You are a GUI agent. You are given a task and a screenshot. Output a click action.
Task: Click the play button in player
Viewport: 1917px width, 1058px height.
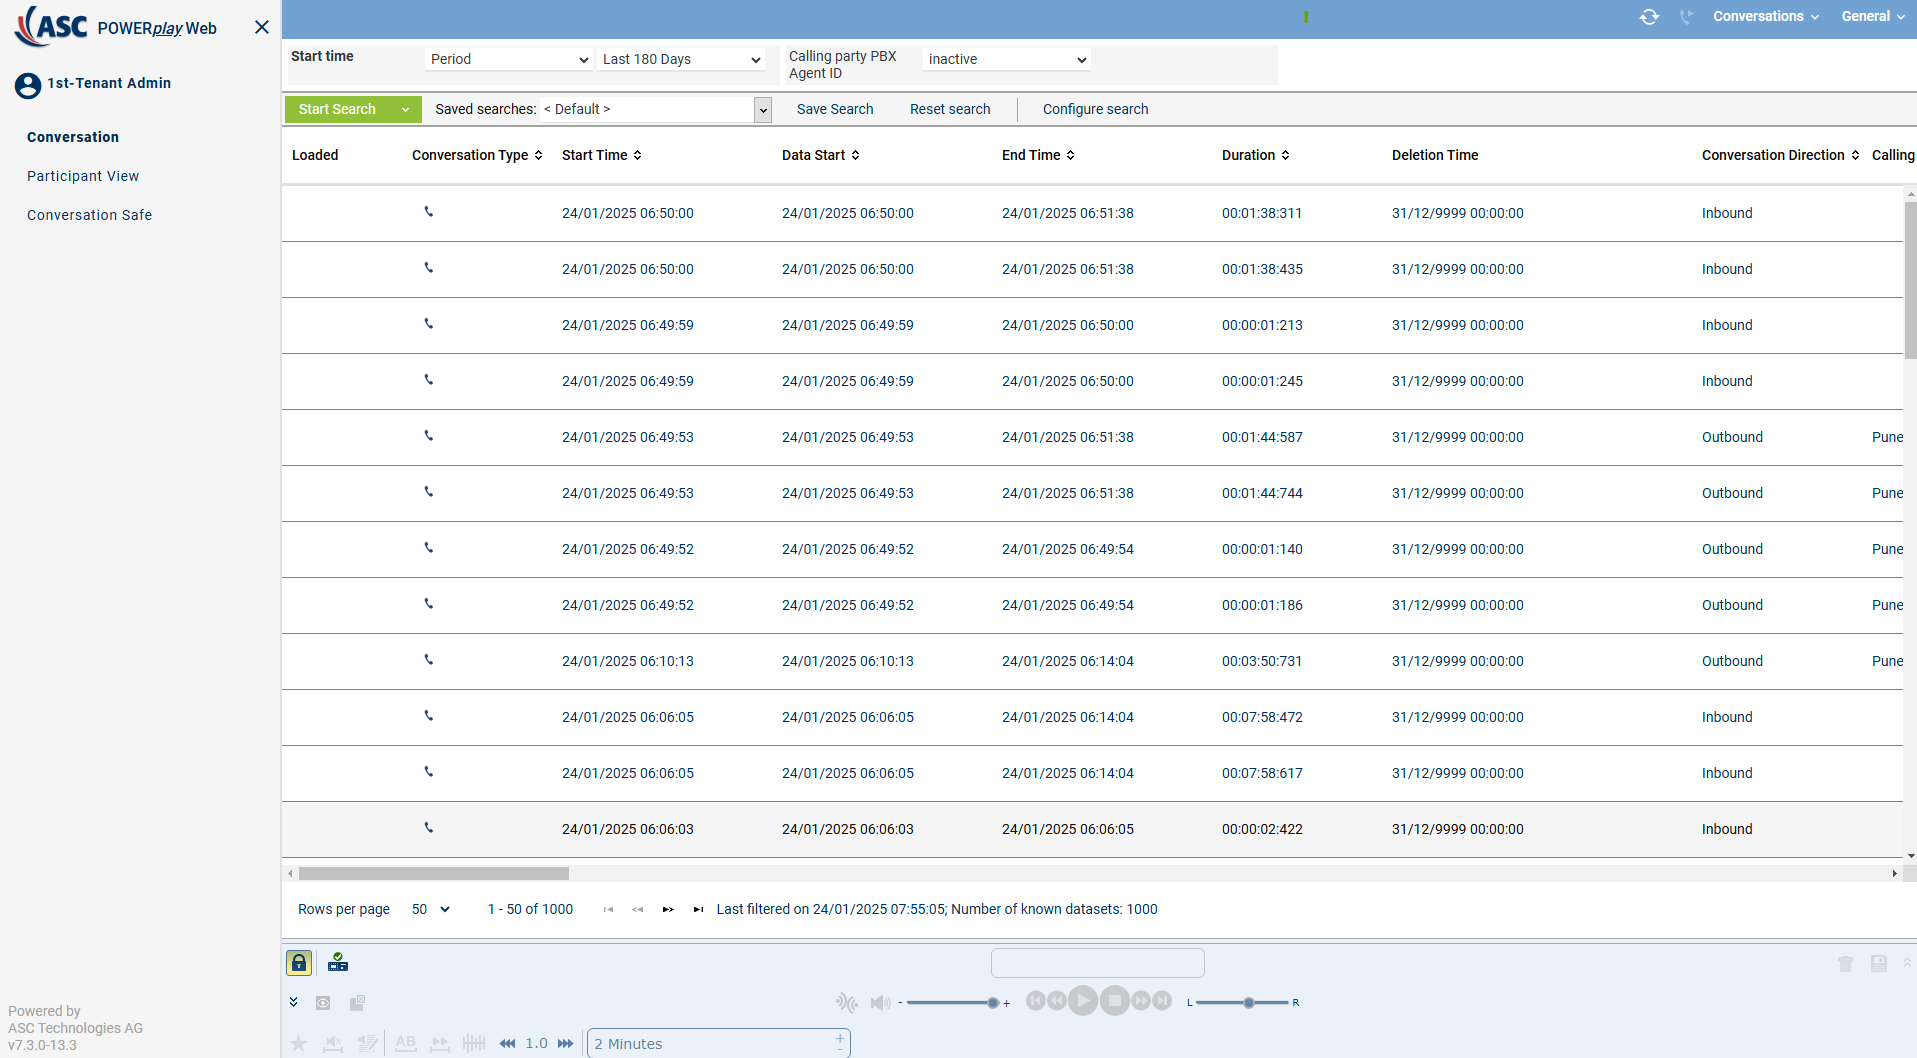1083,1000
